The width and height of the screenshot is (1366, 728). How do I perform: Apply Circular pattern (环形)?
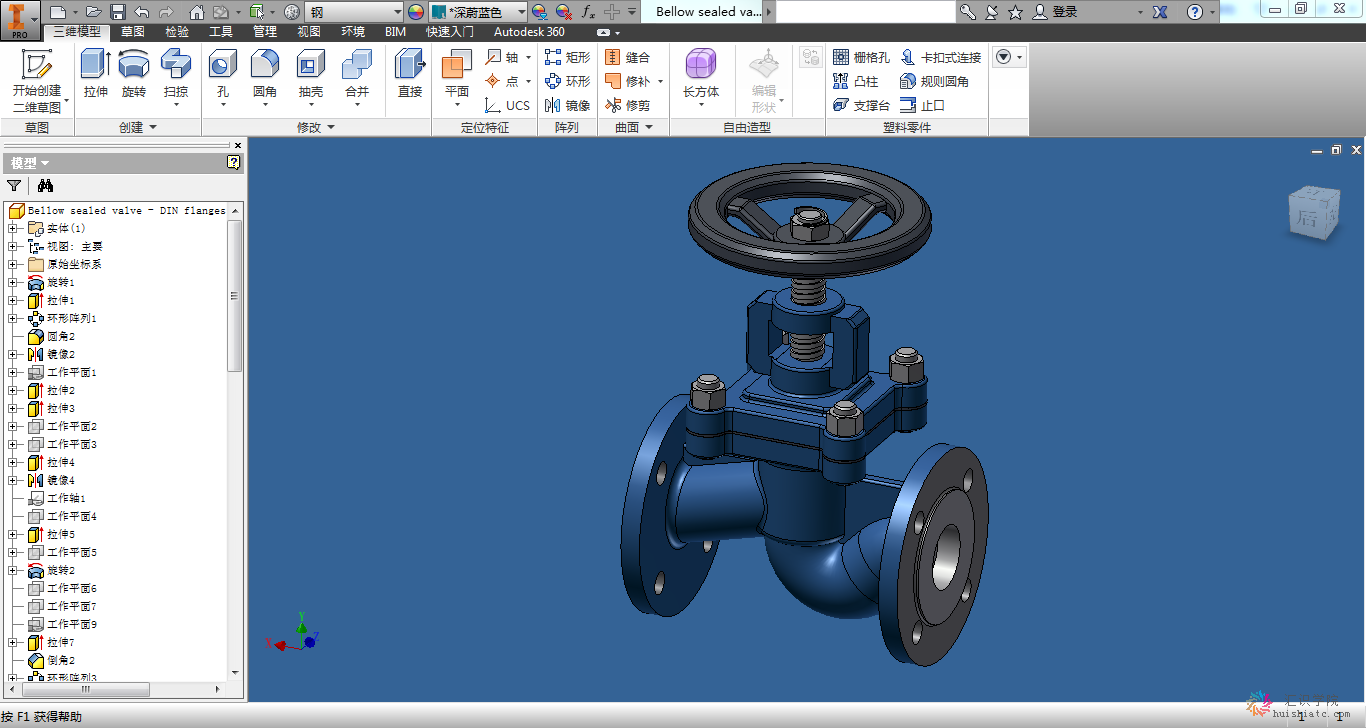point(567,81)
